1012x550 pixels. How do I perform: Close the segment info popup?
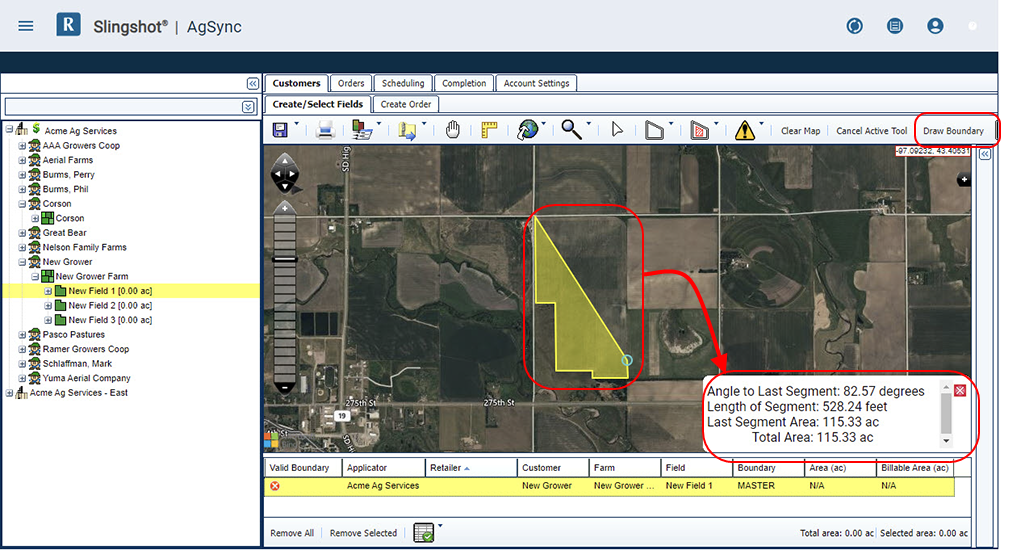click(x=960, y=391)
